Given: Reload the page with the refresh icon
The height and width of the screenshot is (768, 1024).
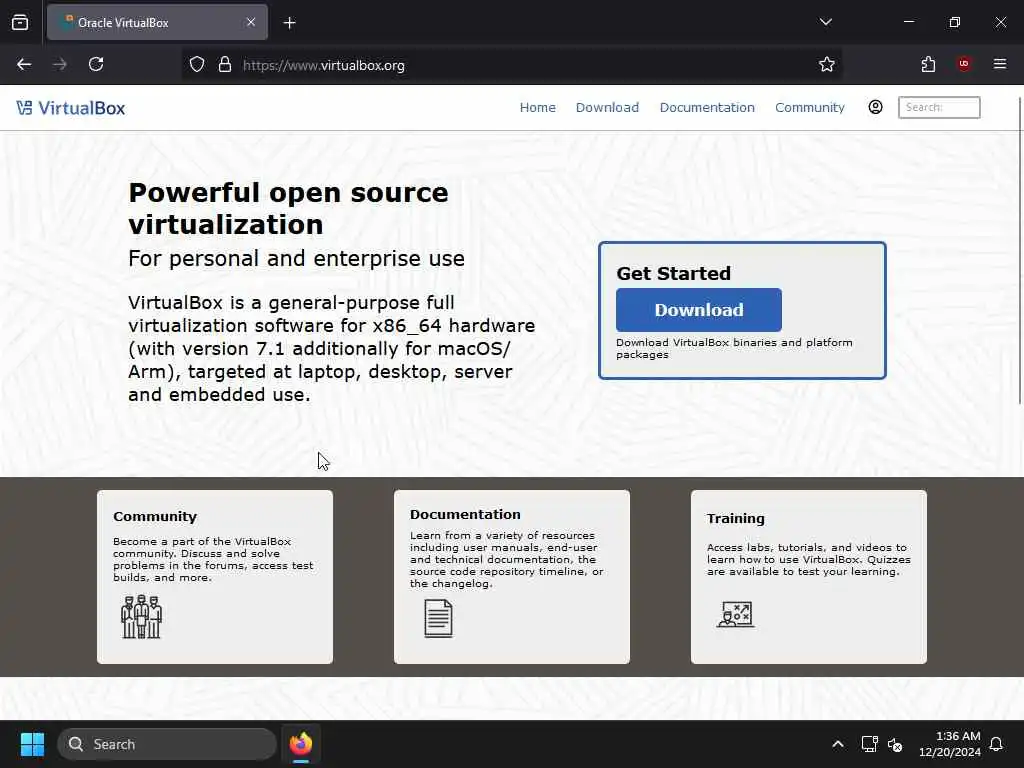Looking at the screenshot, I should pyautogui.click(x=96, y=64).
